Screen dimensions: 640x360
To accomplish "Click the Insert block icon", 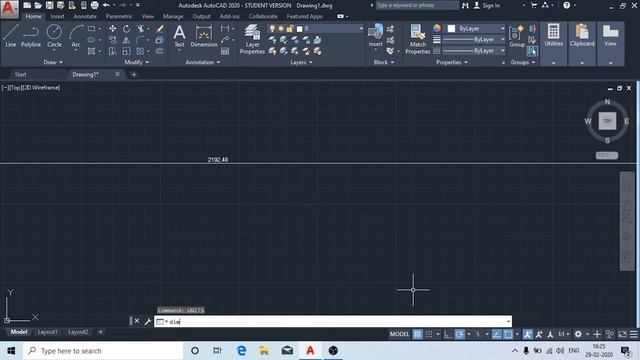I will [x=375, y=35].
